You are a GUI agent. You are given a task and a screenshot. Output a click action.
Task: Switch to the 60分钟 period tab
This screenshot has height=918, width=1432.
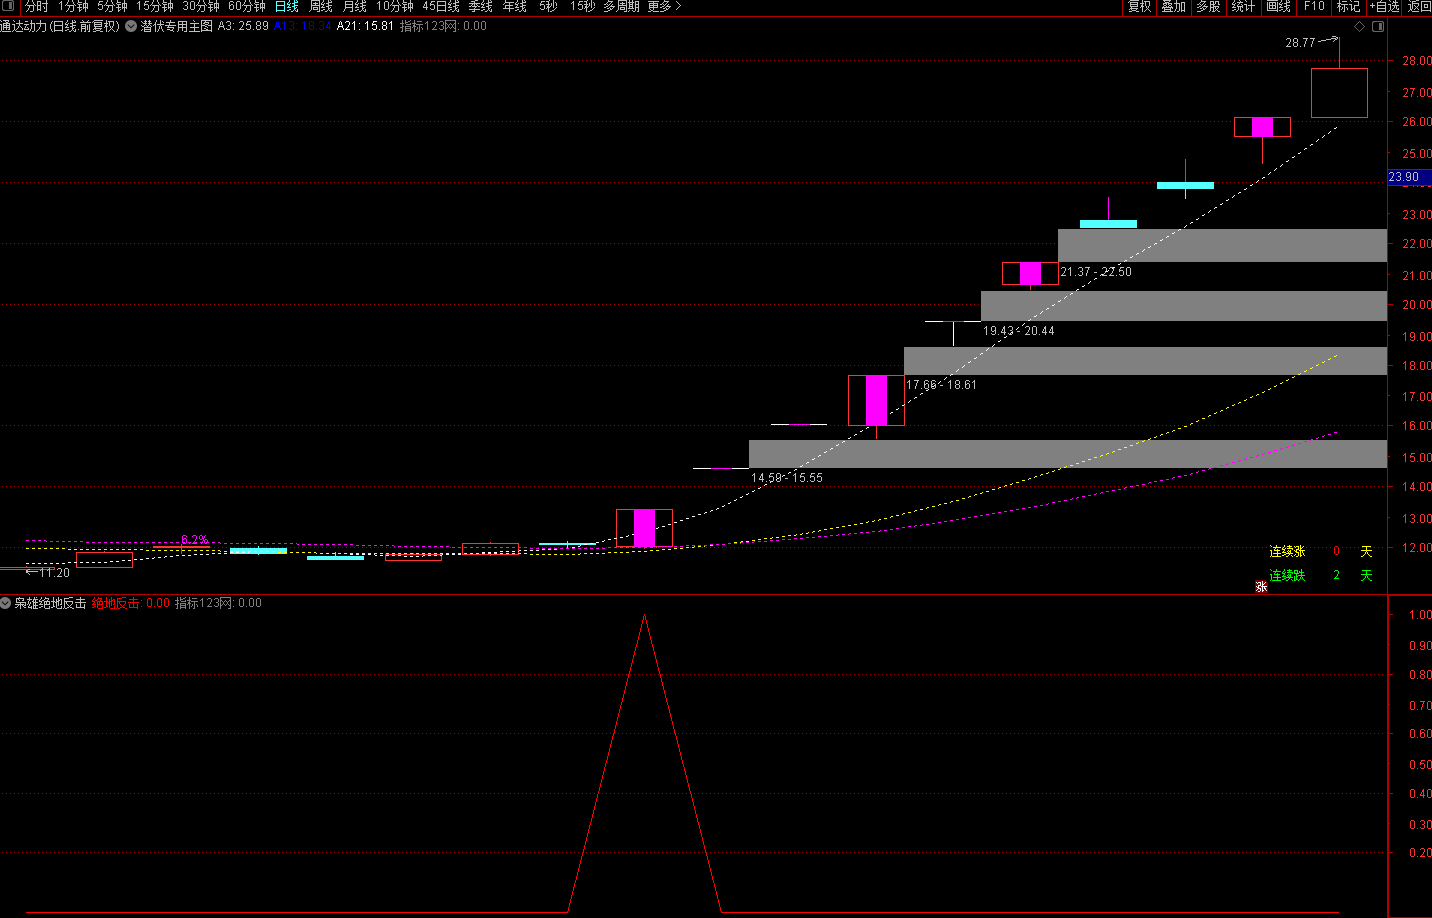(x=247, y=6)
